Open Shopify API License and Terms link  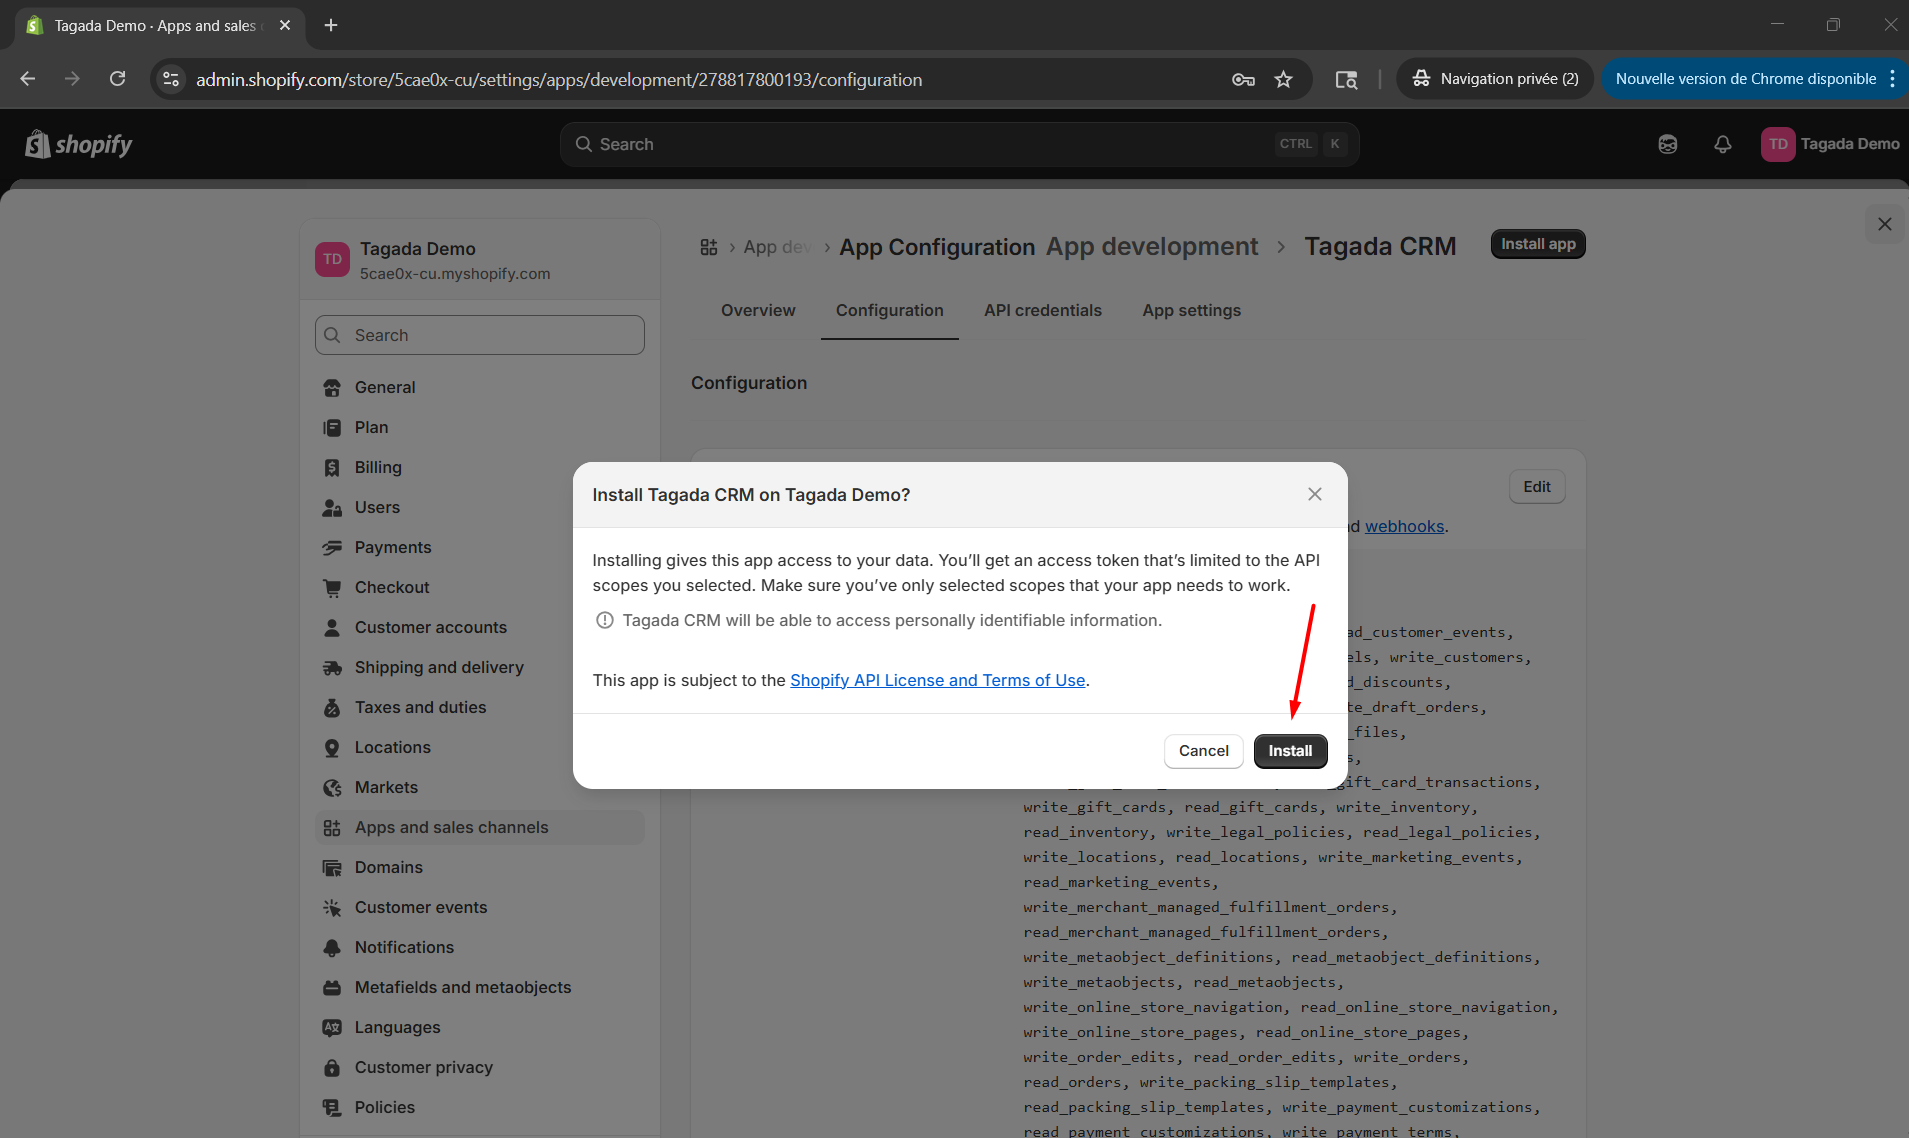[937, 680]
